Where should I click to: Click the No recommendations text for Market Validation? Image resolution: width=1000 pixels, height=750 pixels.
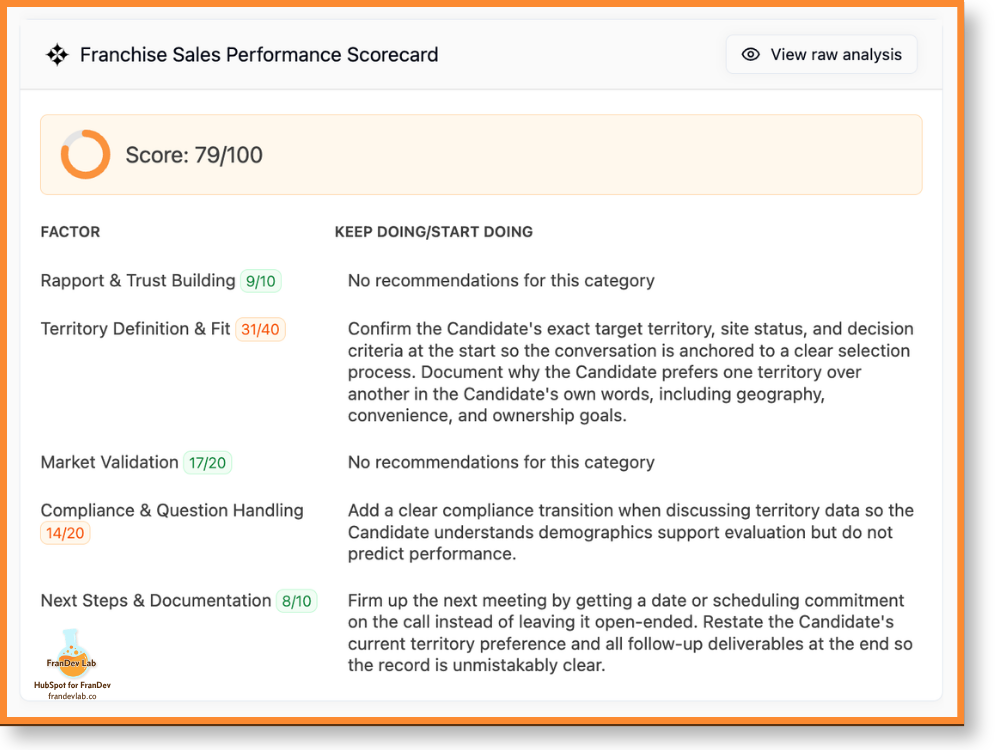501,462
